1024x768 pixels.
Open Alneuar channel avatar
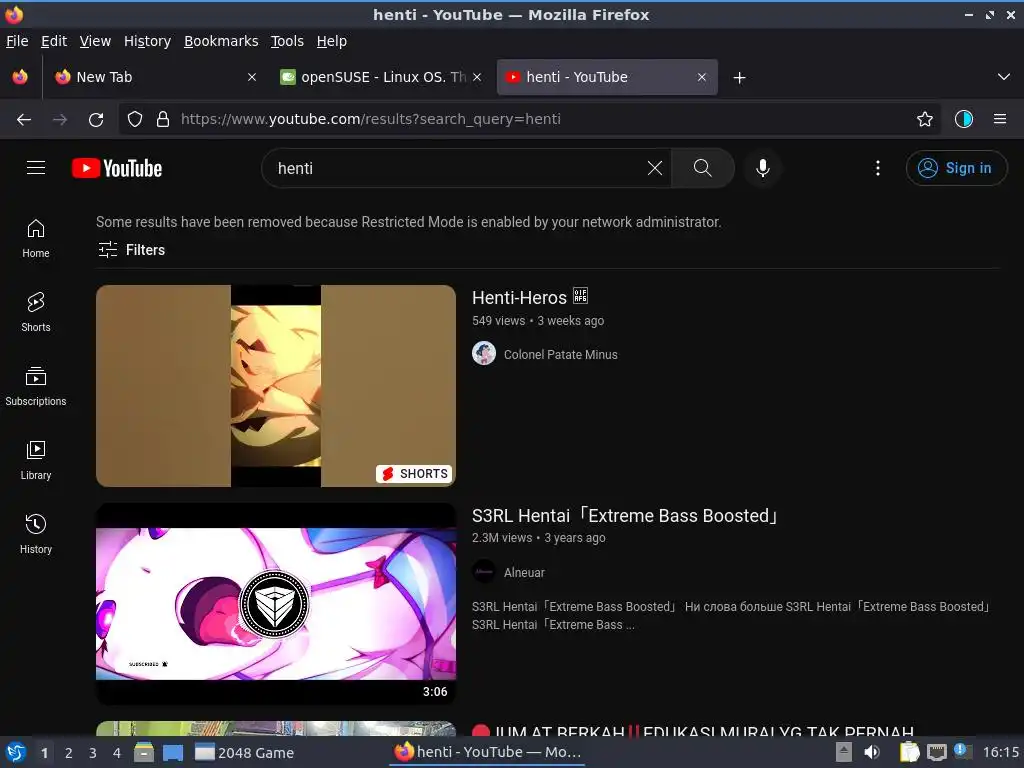click(x=484, y=572)
